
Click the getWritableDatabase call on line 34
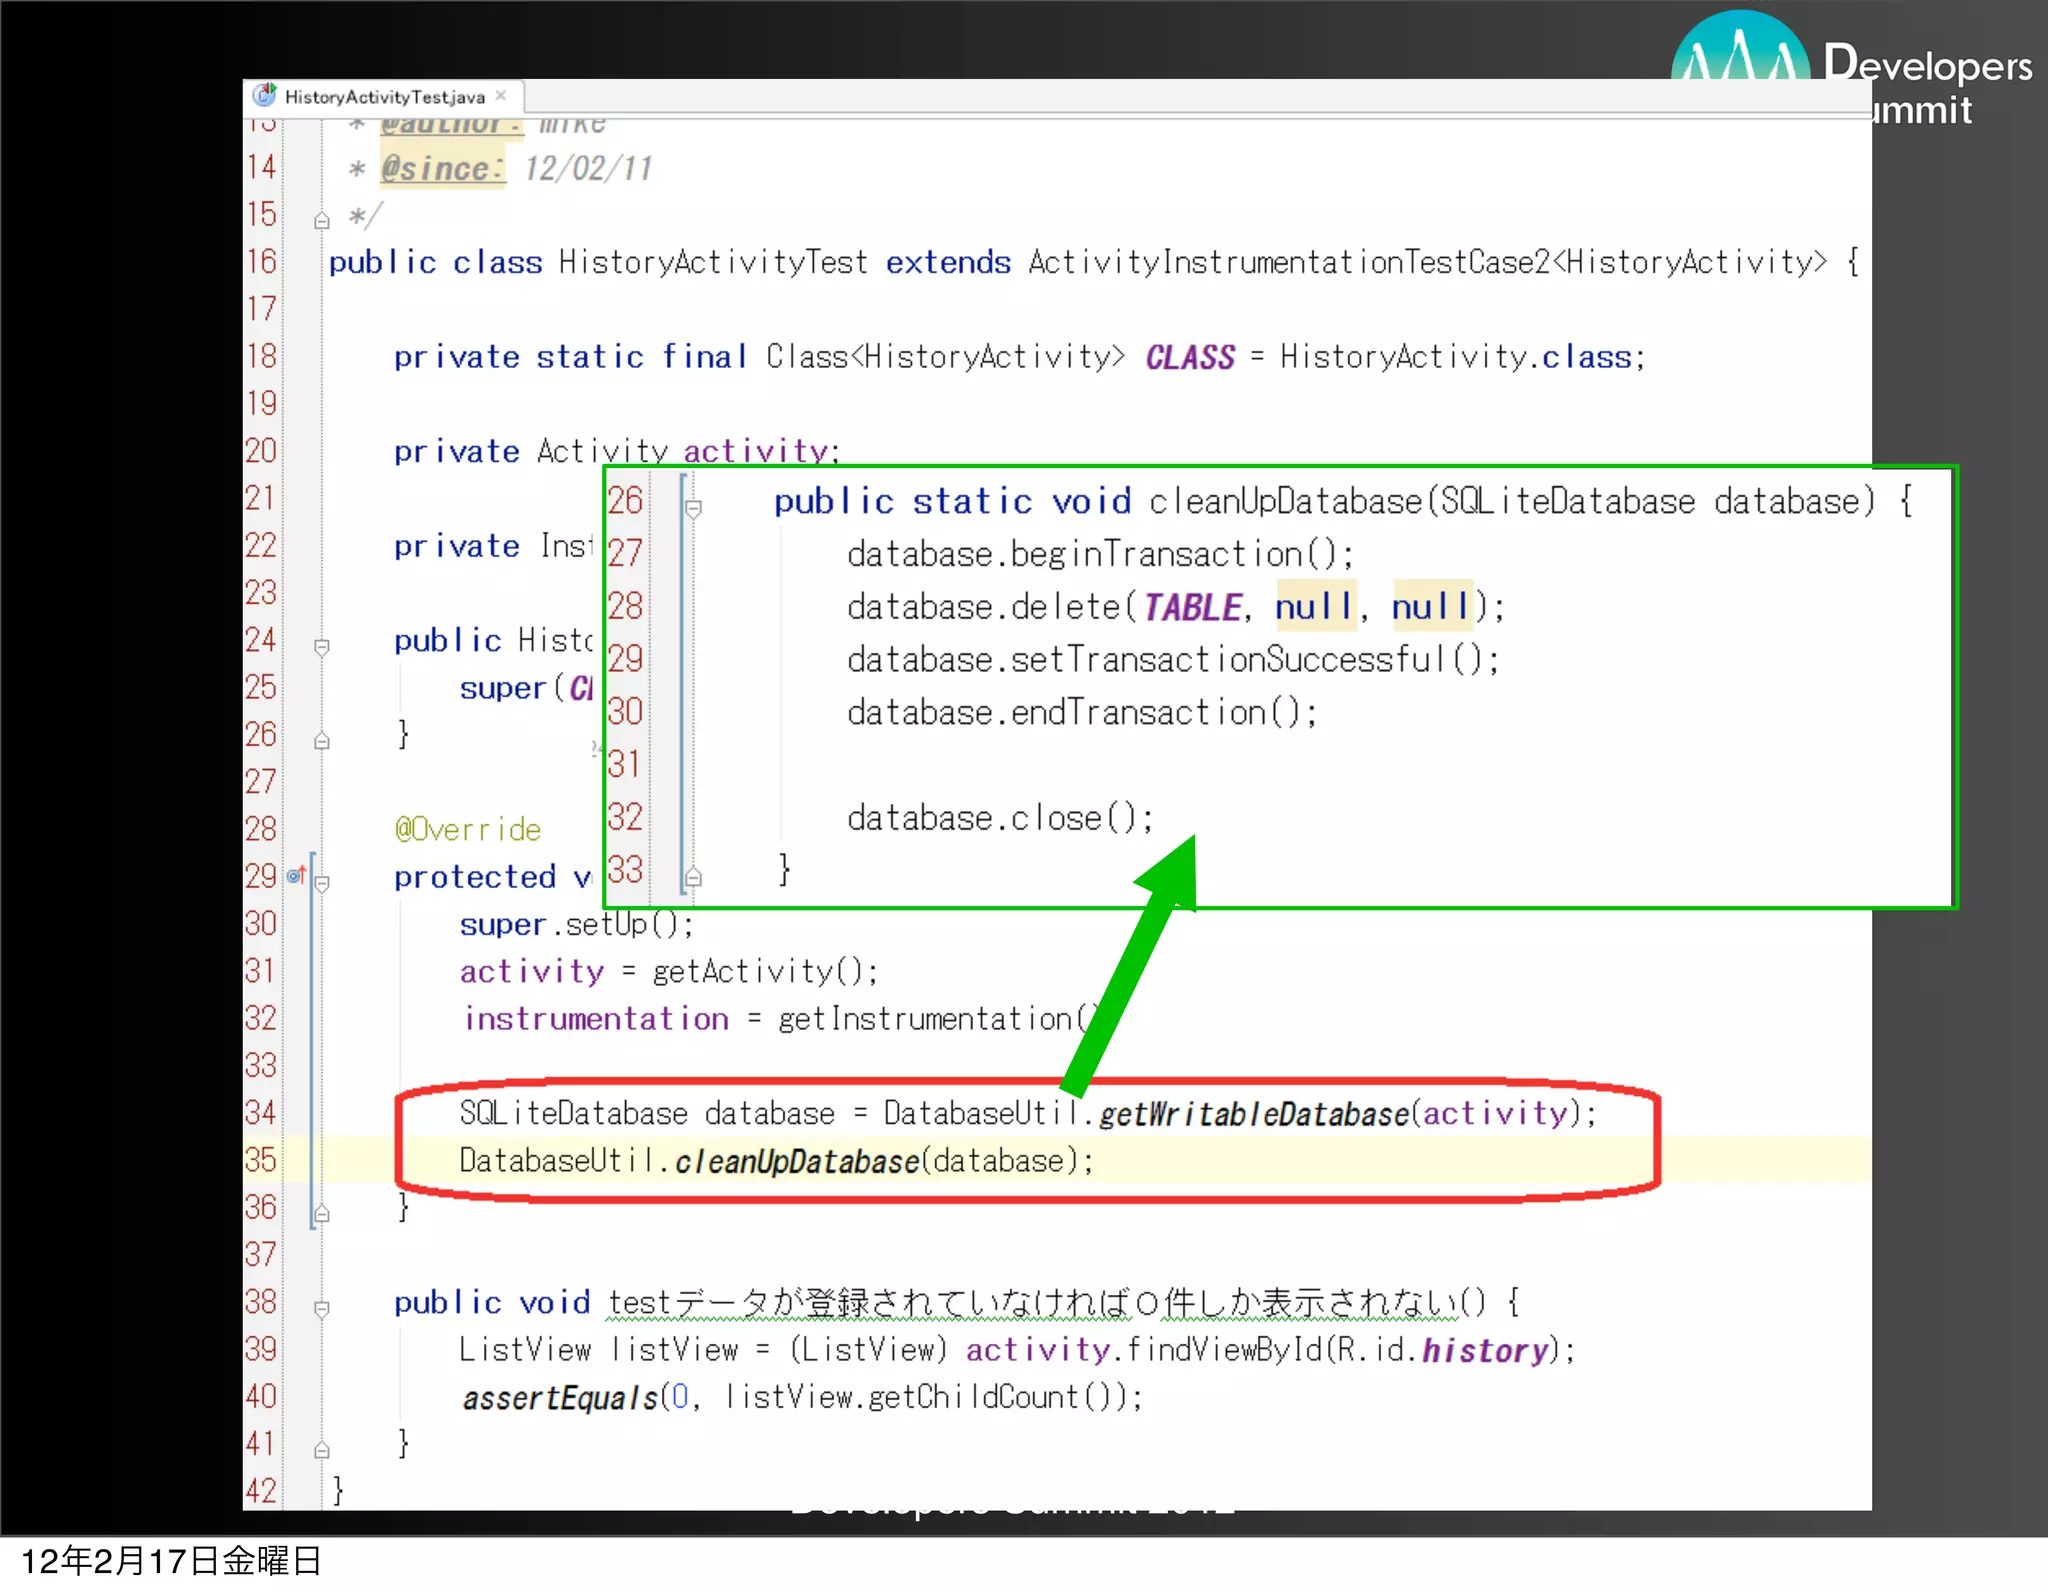click(x=1253, y=1114)
